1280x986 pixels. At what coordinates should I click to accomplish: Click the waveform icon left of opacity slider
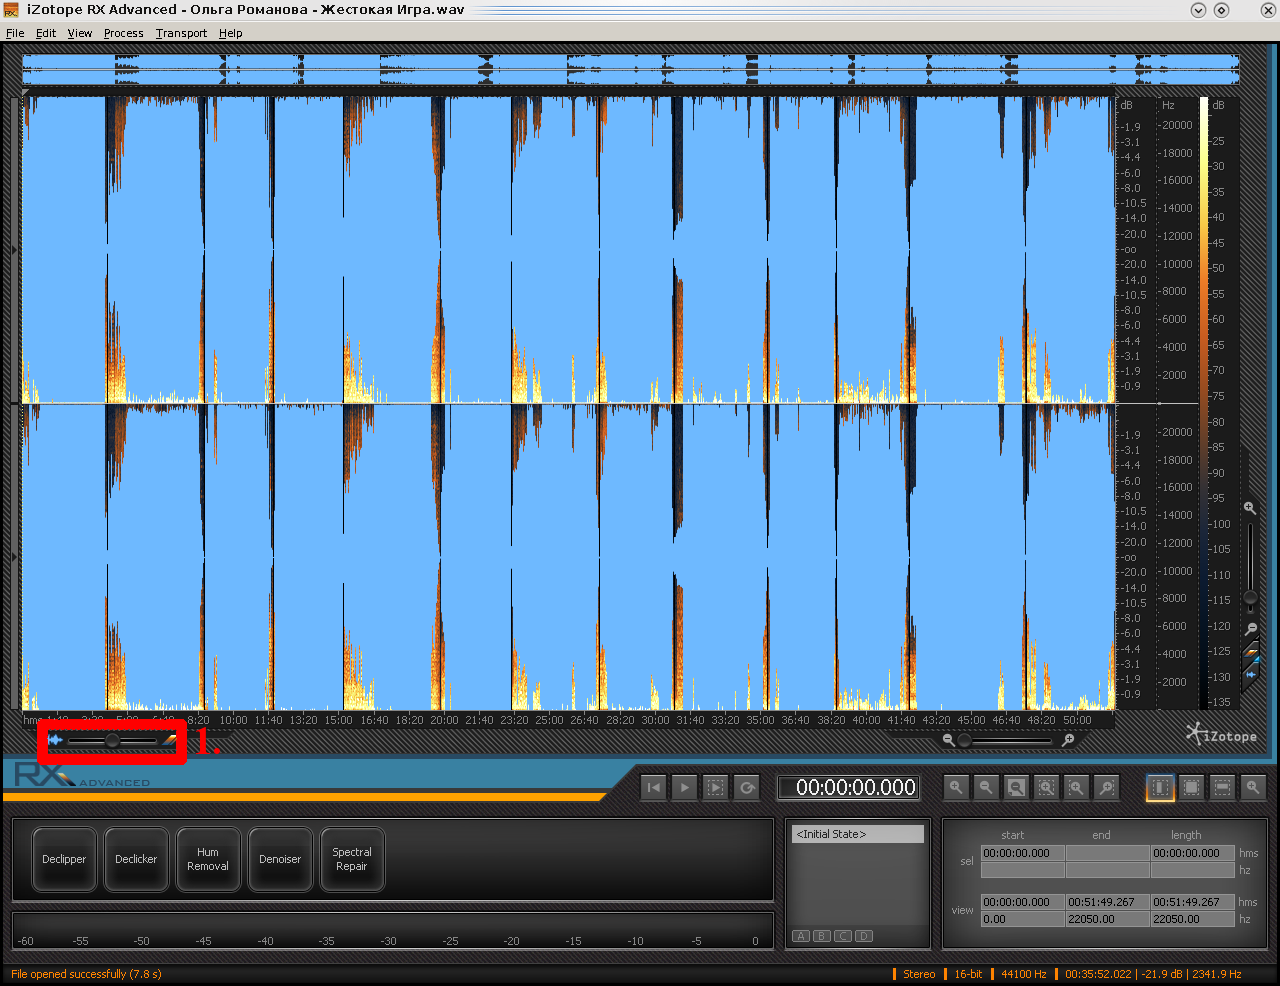point(55,740)
